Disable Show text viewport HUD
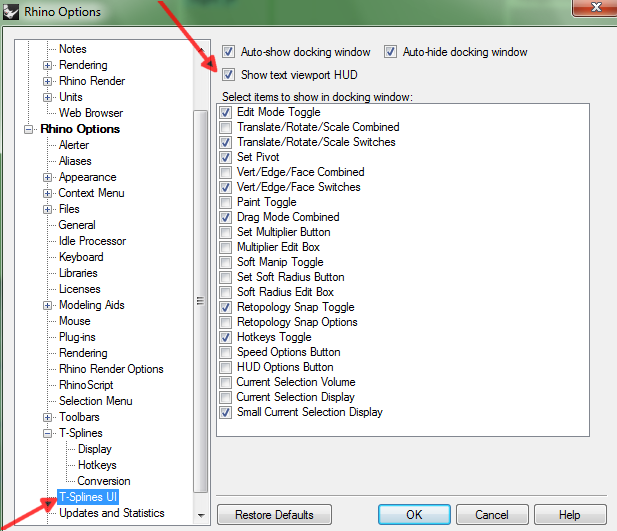The width and height of the screenshot is (617, 531). click(x=229, y=74)
